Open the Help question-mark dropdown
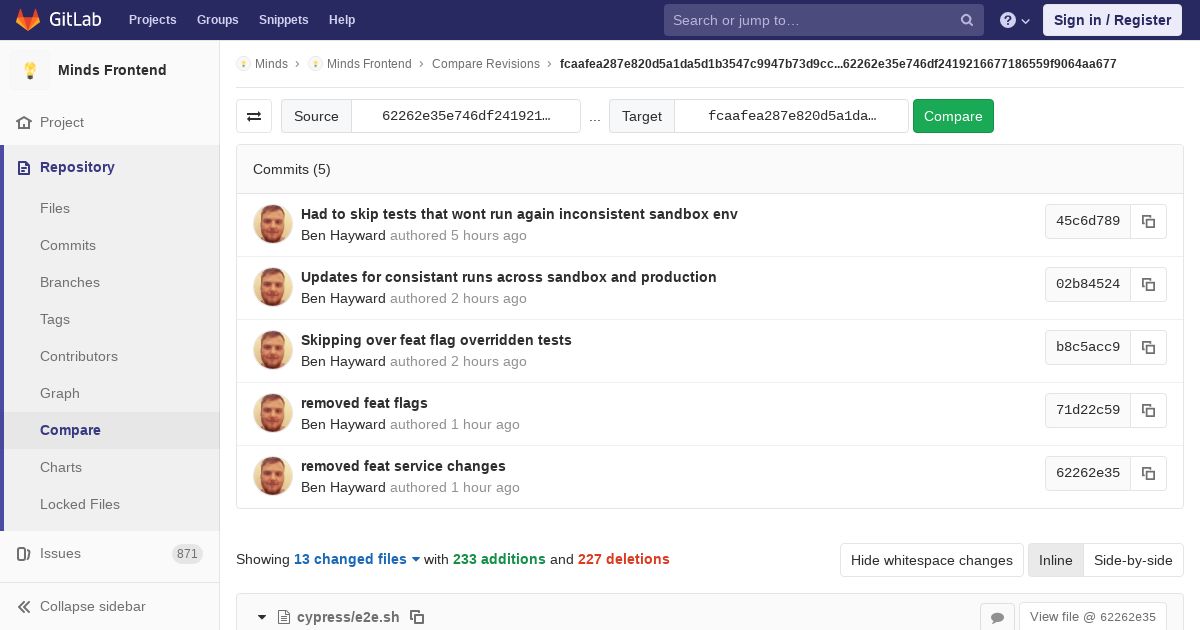Image resolution: width=1200 pixels, height=630 pixels. coord(1015,20)
